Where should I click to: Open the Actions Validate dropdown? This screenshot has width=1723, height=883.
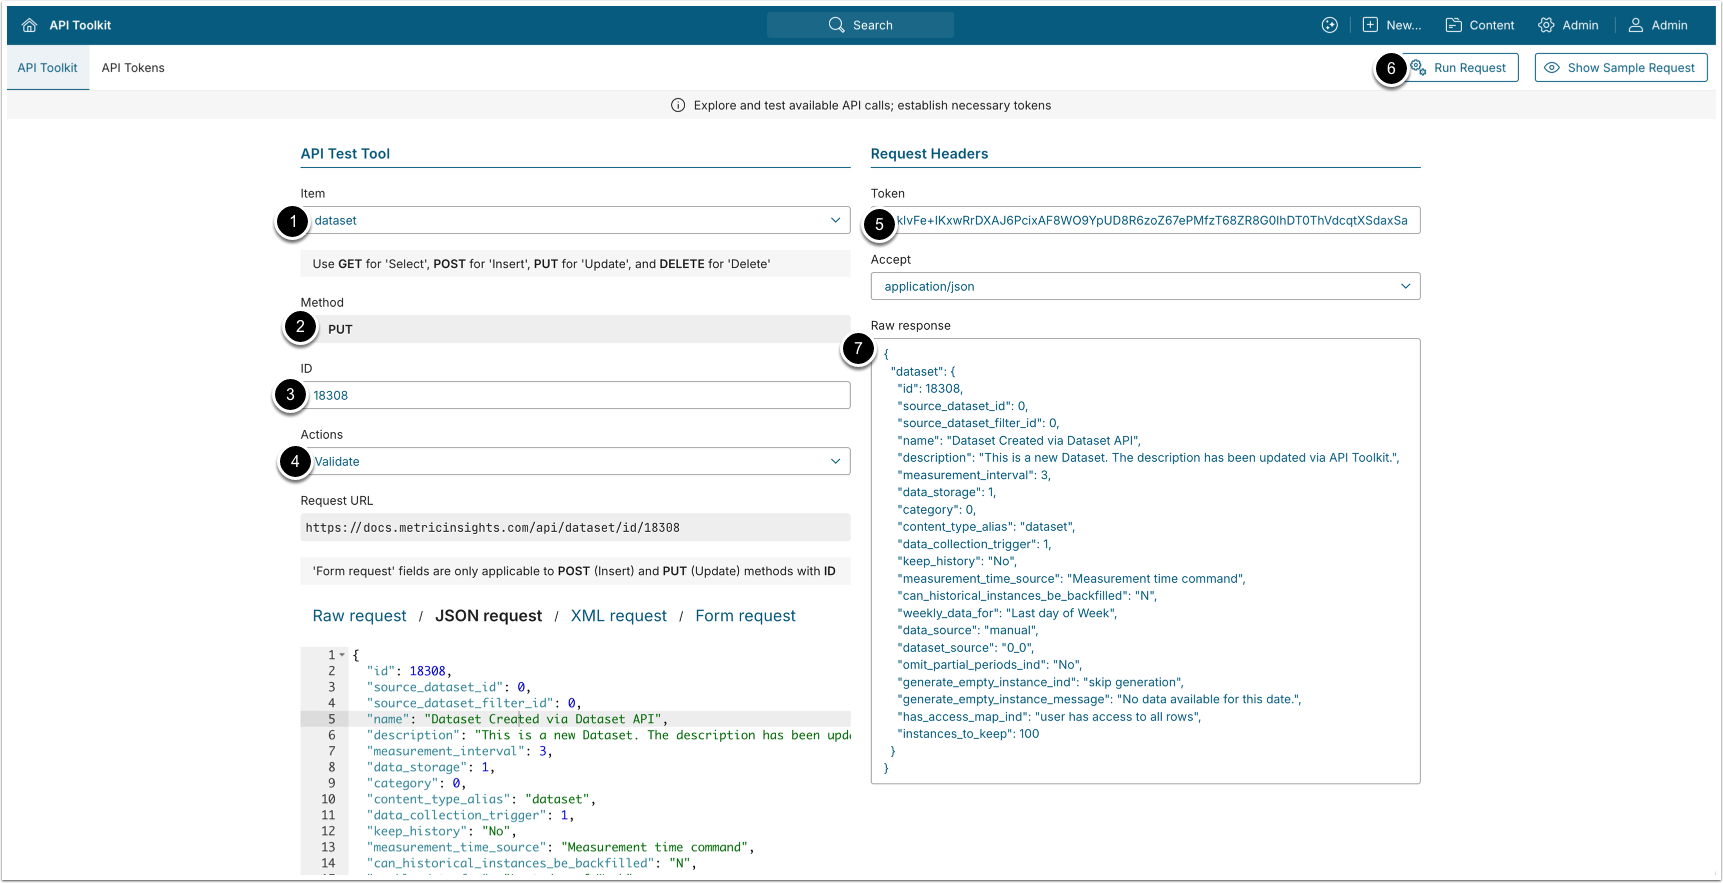(835, 461)
